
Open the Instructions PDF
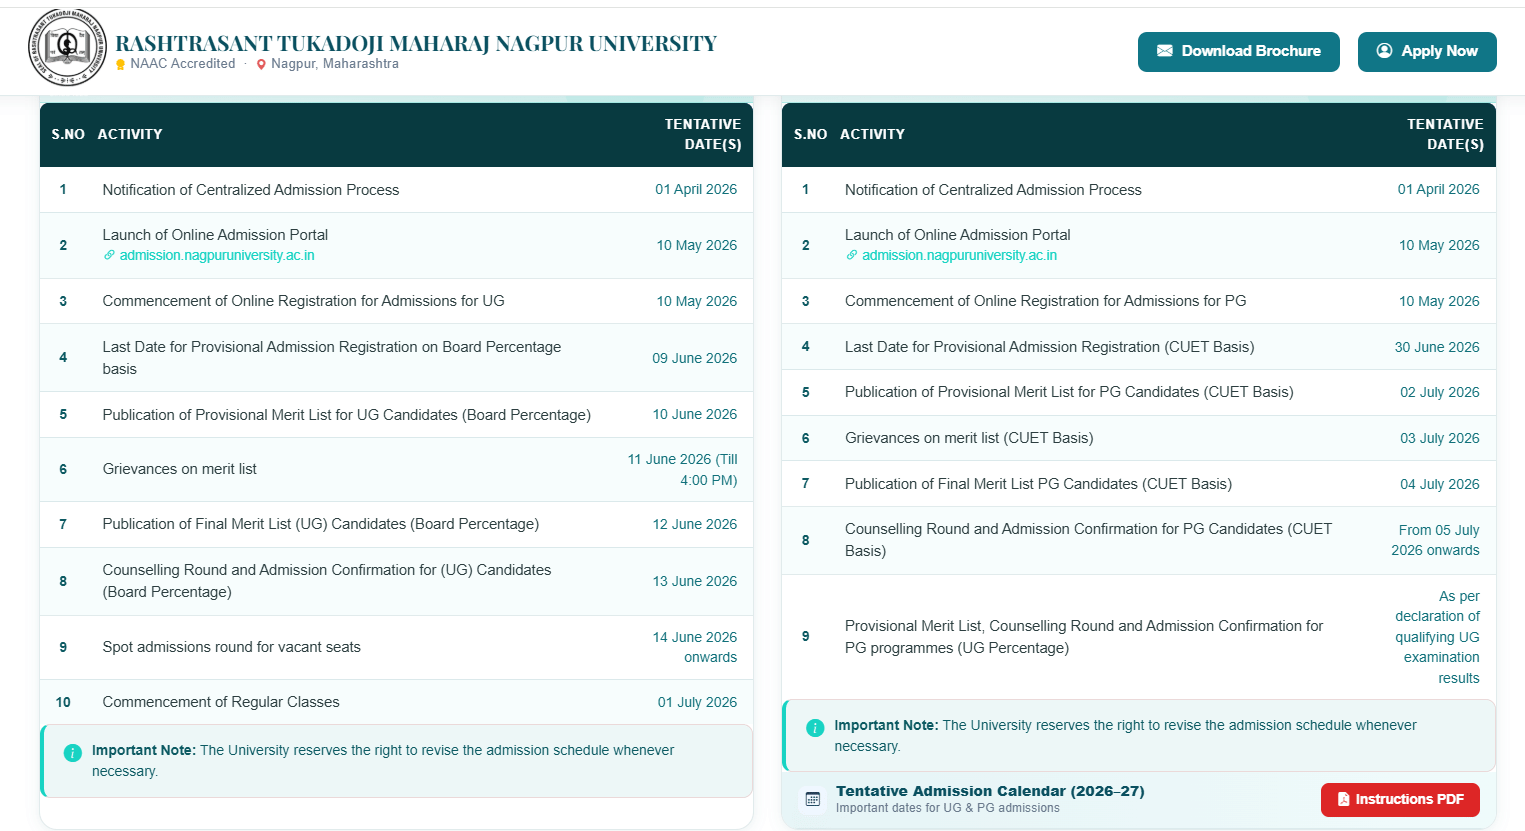click(x=1400, y=799)
